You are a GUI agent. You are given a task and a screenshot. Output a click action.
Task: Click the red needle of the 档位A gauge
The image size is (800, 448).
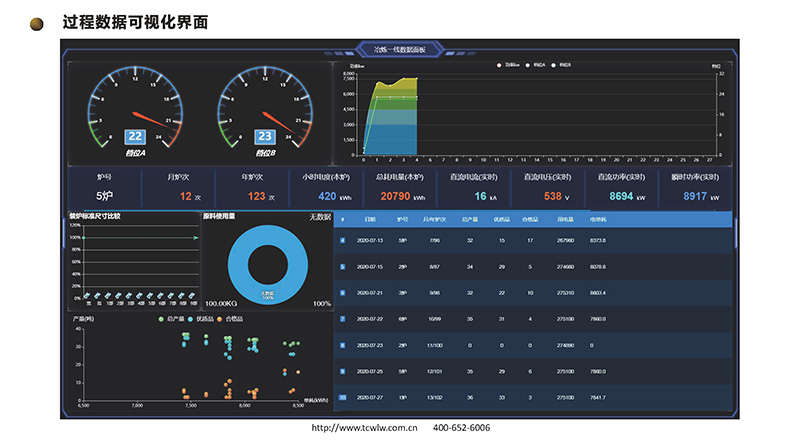(150, 119)
